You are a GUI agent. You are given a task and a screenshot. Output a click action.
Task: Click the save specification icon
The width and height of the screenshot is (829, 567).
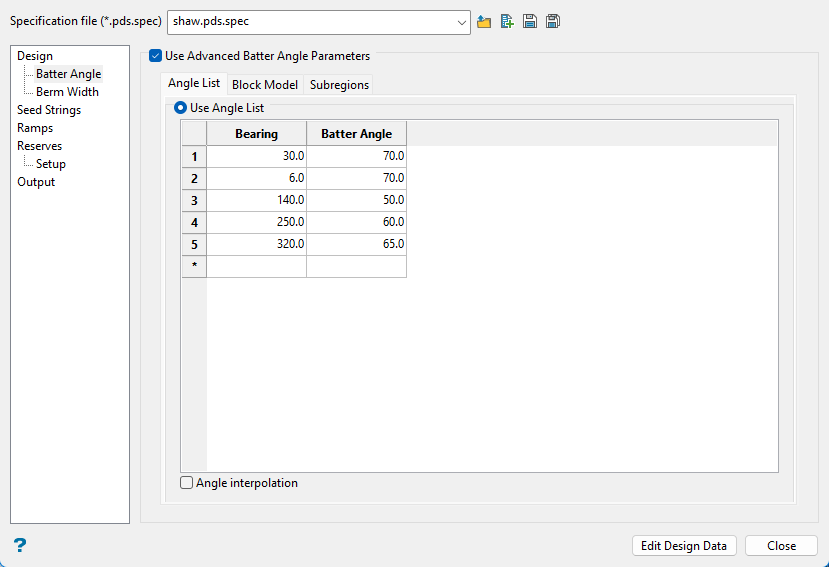point(530,21)
